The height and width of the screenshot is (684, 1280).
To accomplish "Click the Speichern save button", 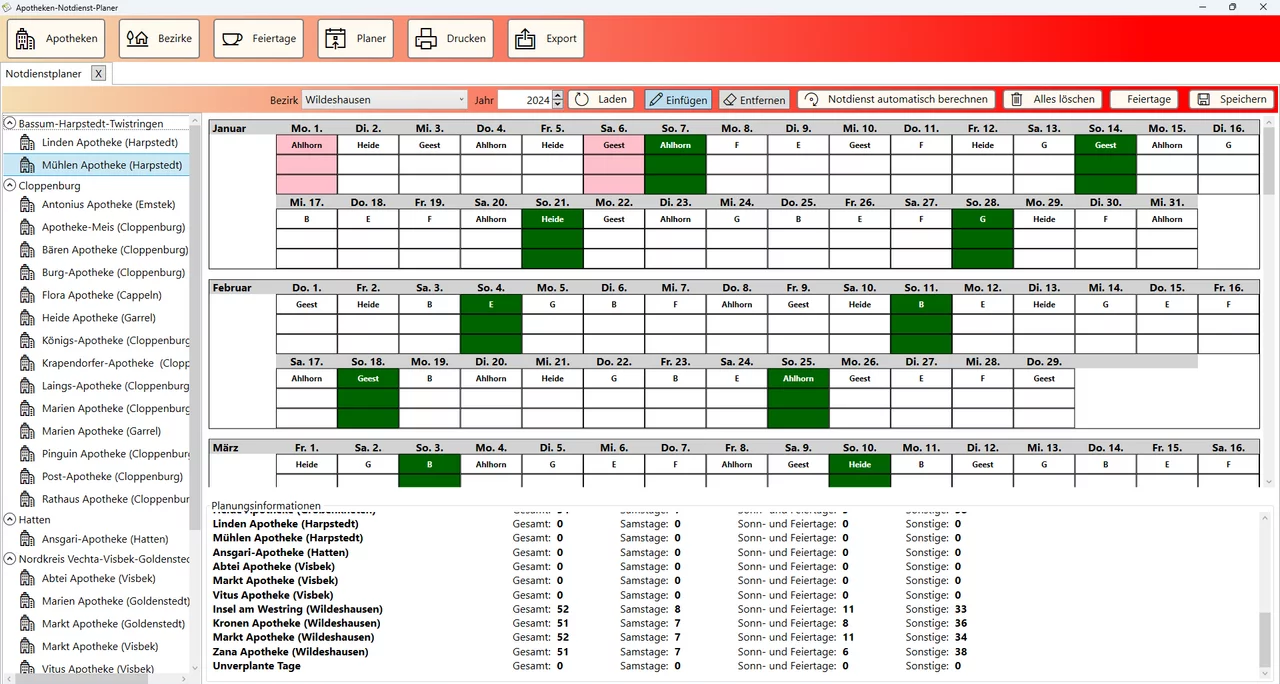I will (1232, 99).
